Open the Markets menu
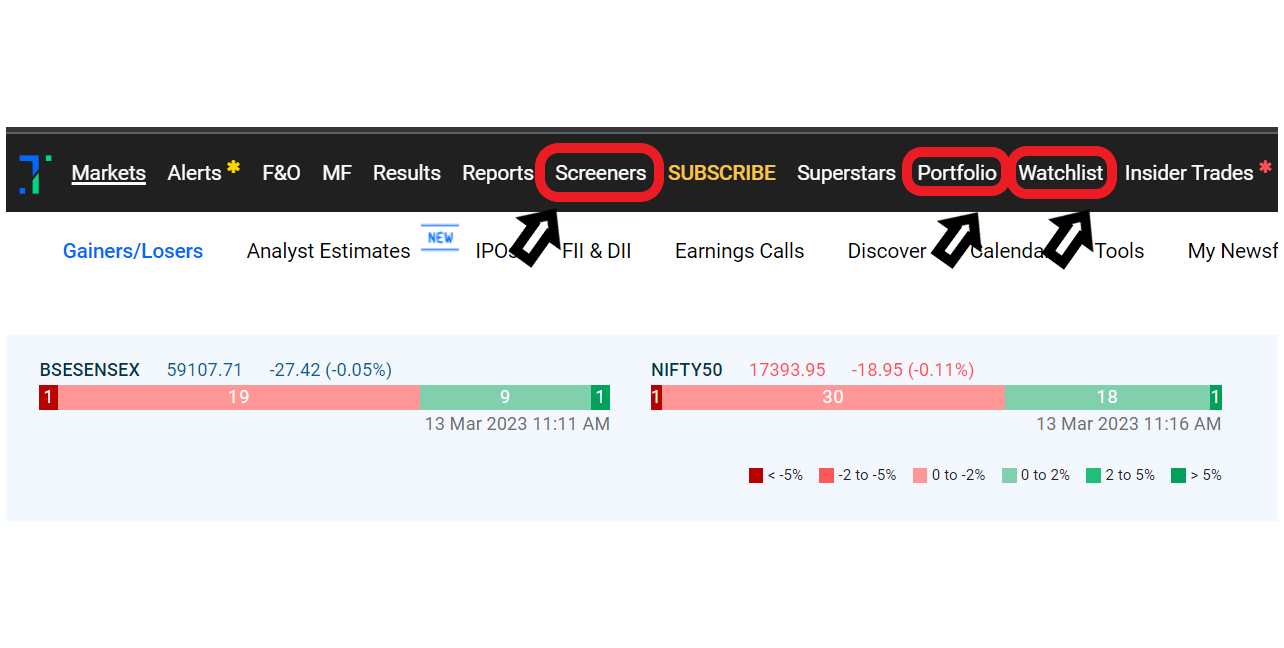 [x=109, y=173]
